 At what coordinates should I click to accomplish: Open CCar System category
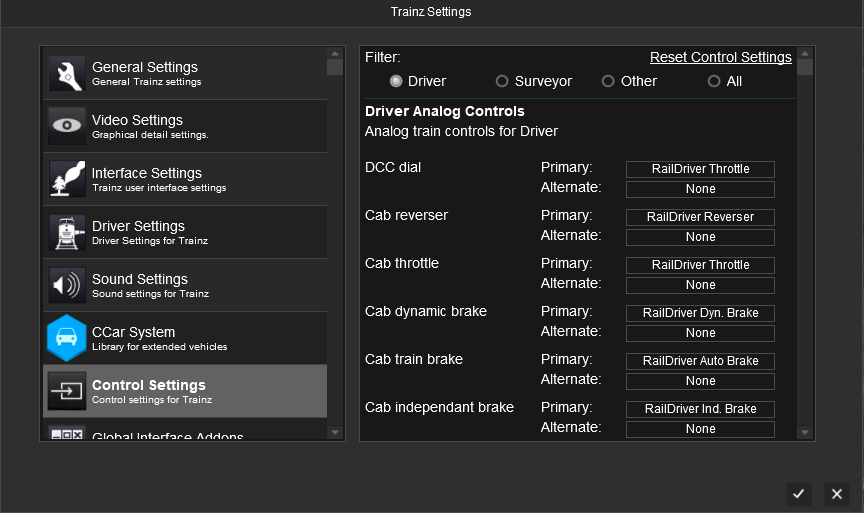point(185,338)
